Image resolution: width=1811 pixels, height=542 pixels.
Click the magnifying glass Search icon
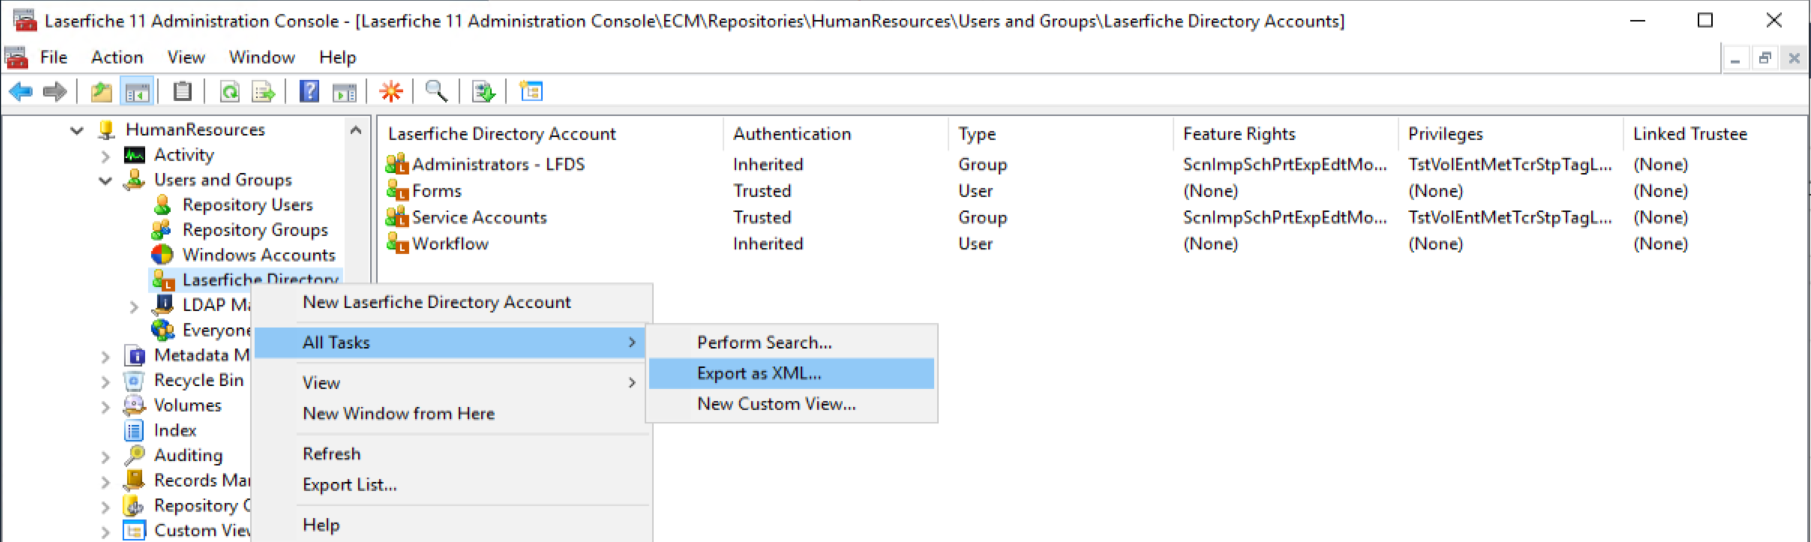tap(436, 92)
